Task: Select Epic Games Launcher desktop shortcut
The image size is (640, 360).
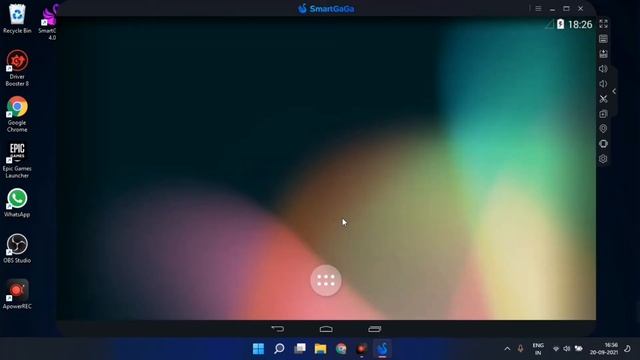Action: click(x=17, y=160)
